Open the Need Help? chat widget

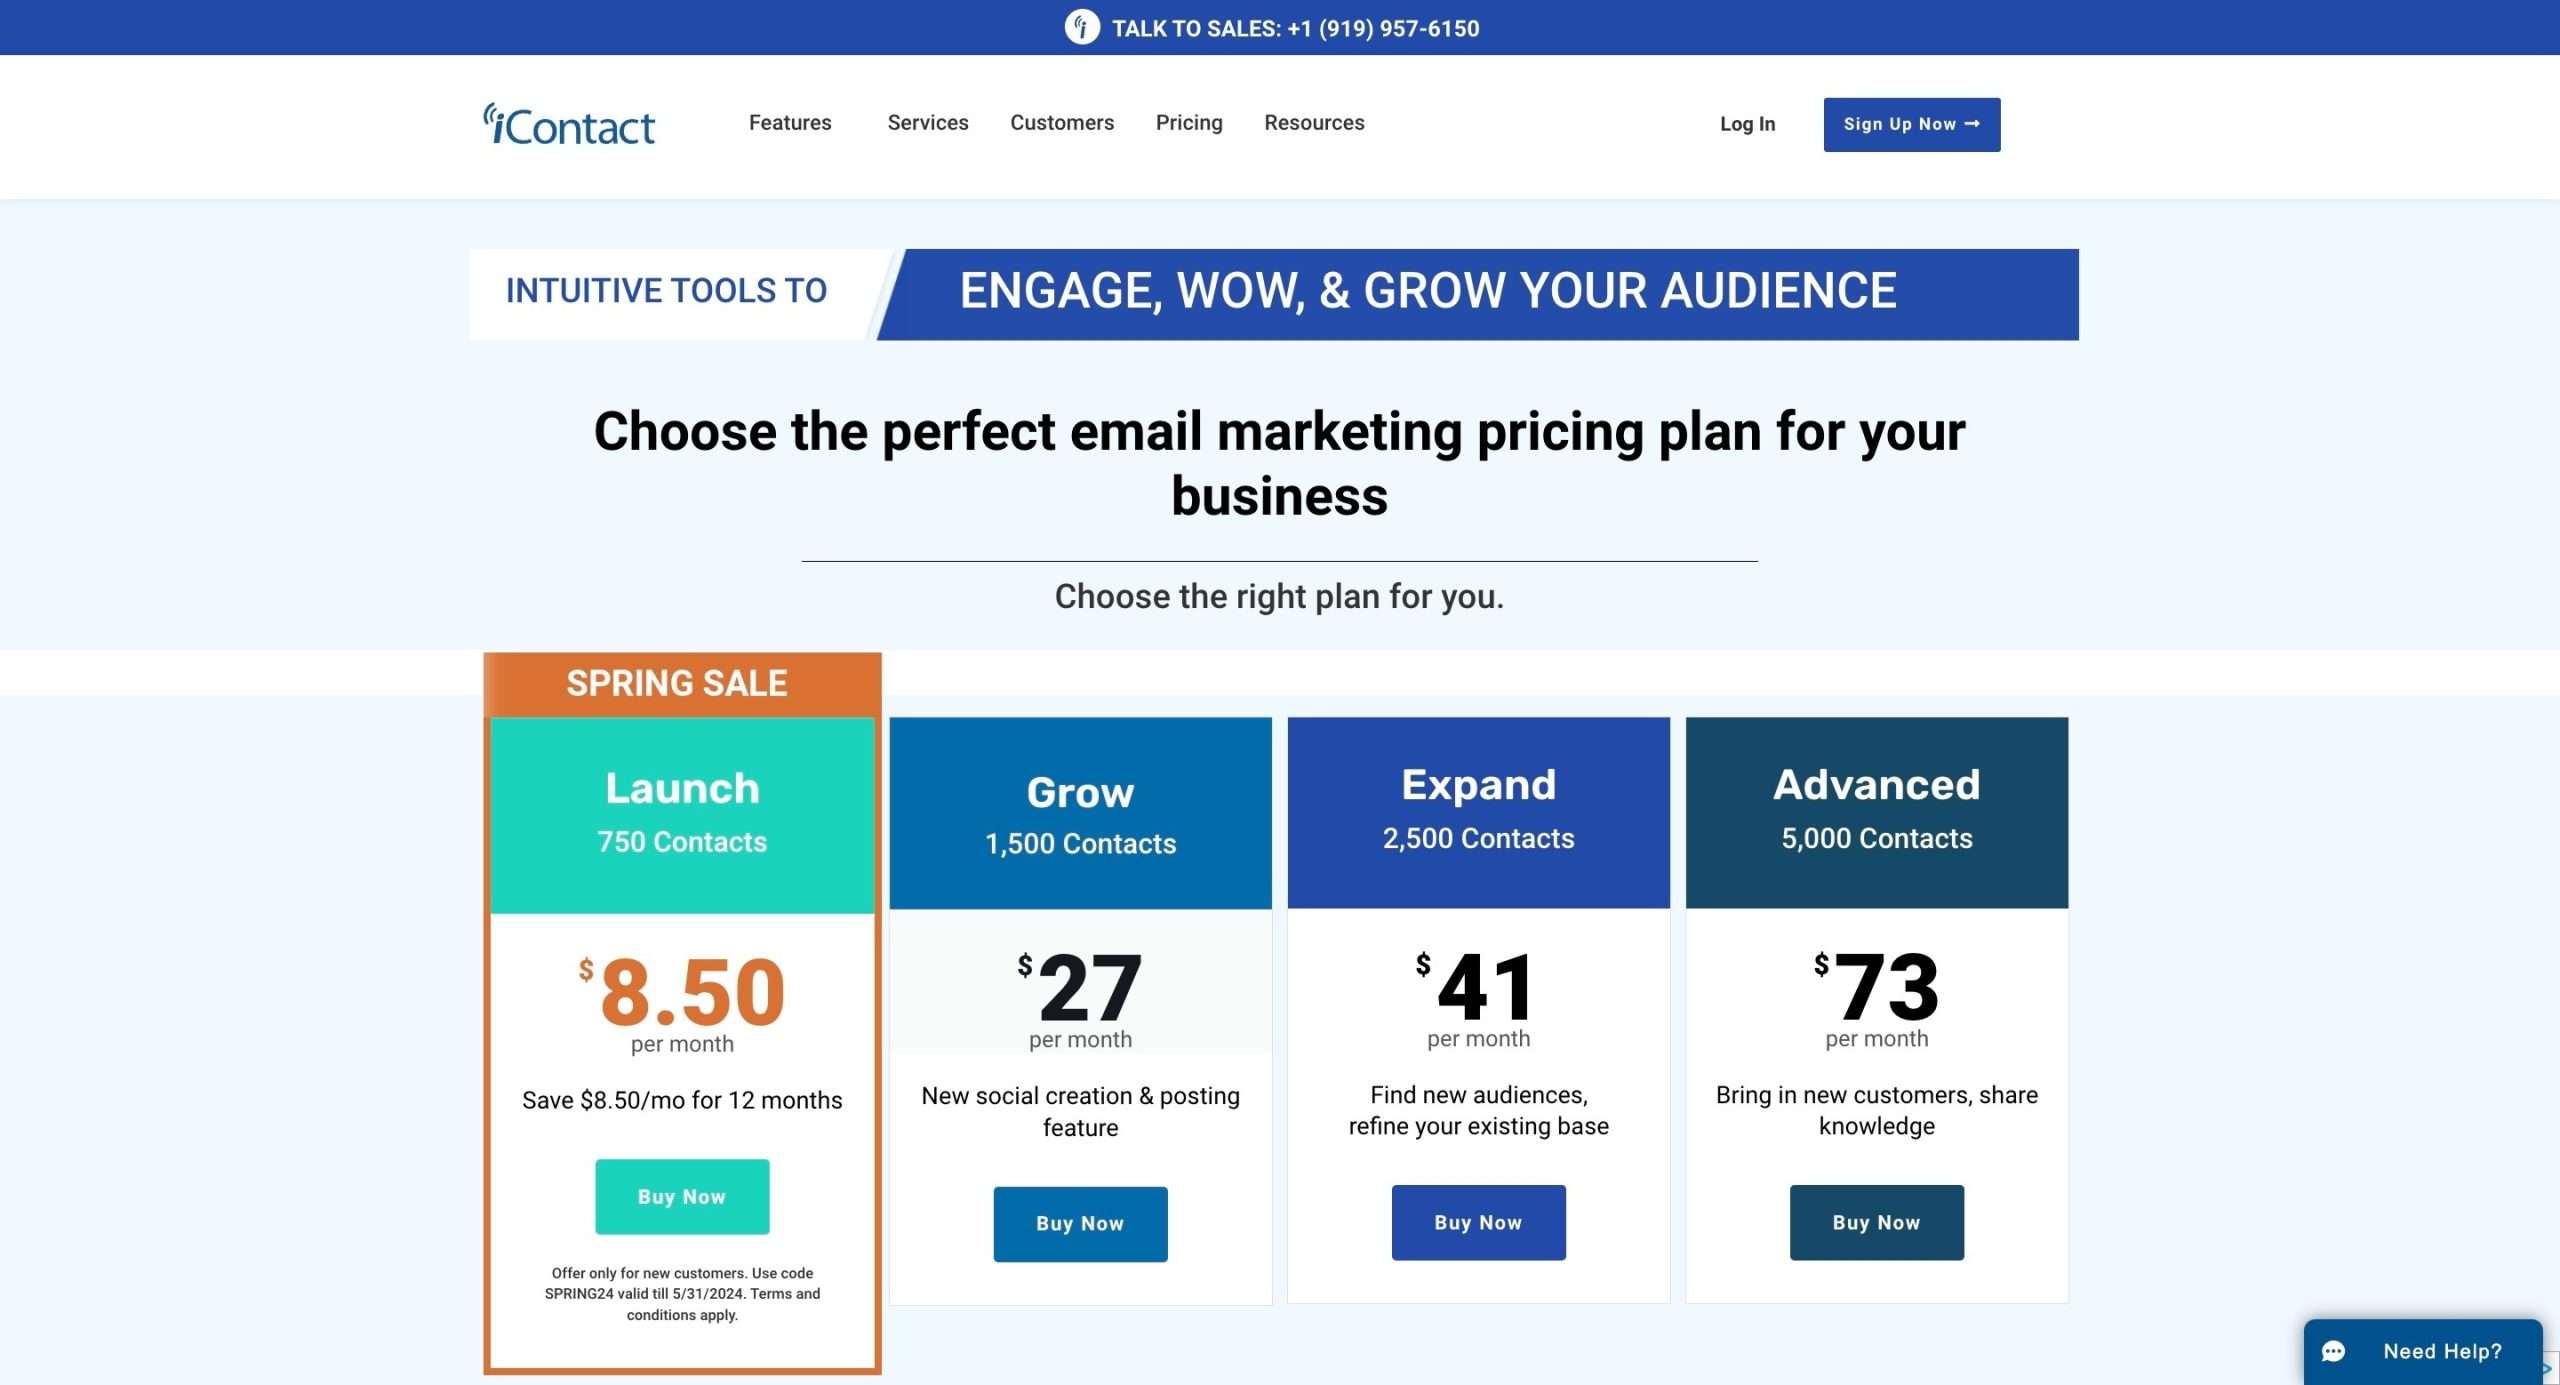2422,1351
